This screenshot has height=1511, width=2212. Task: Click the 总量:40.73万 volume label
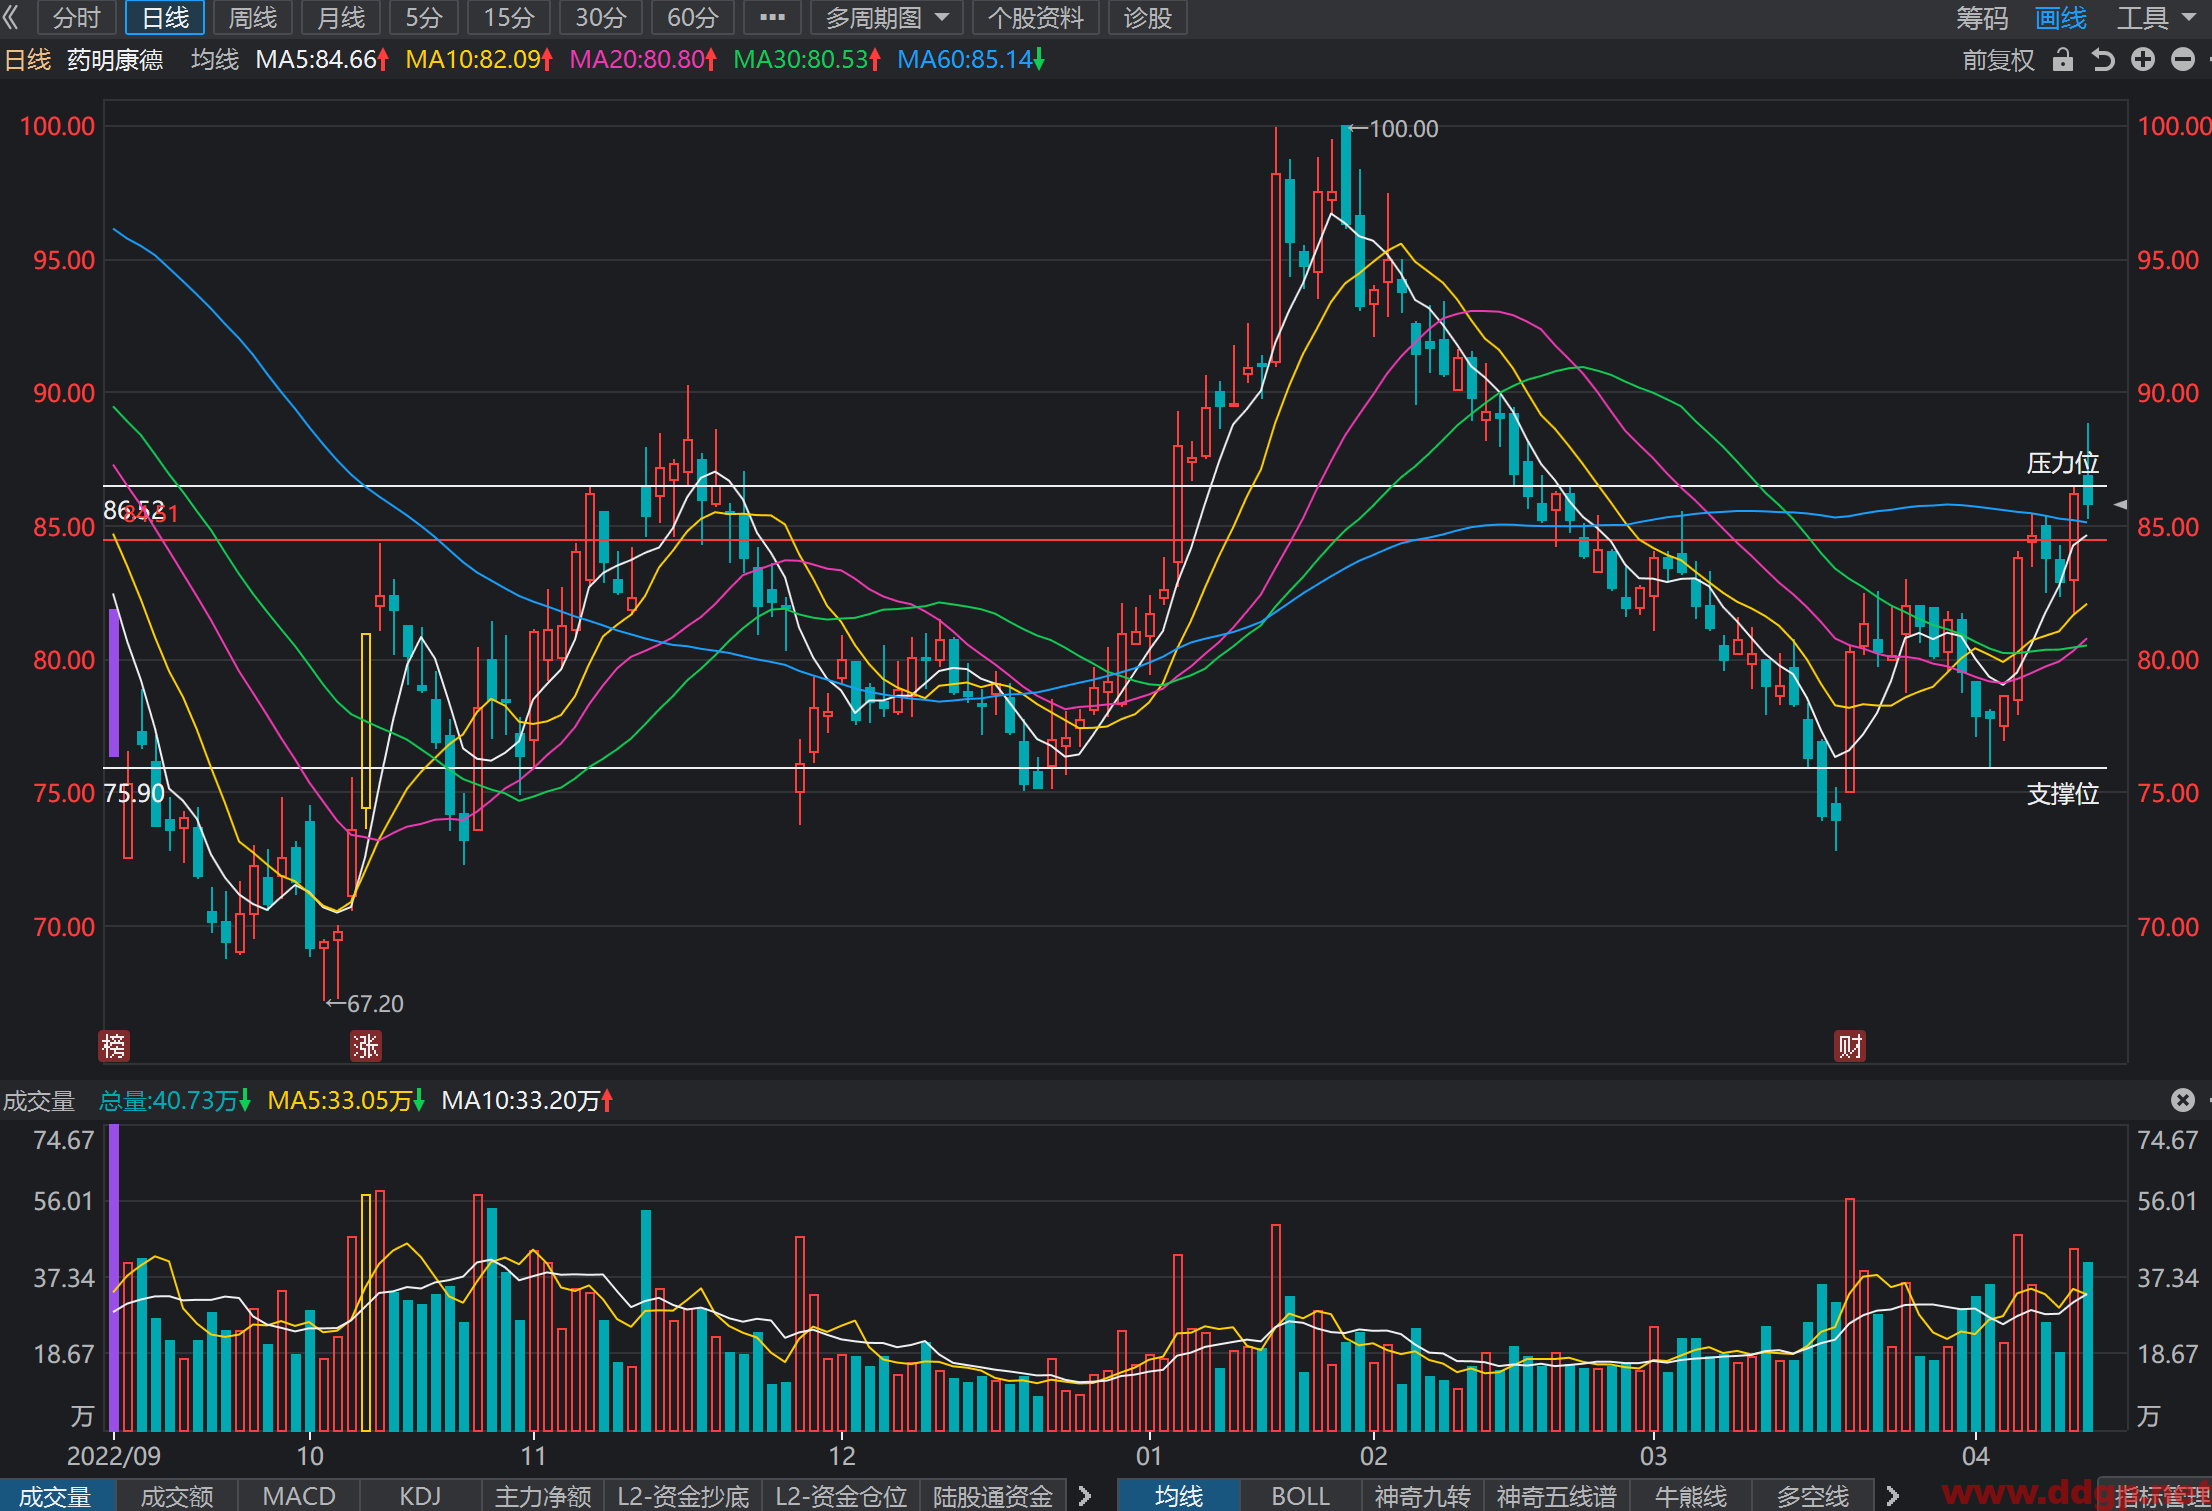(x=175, y=1101)
